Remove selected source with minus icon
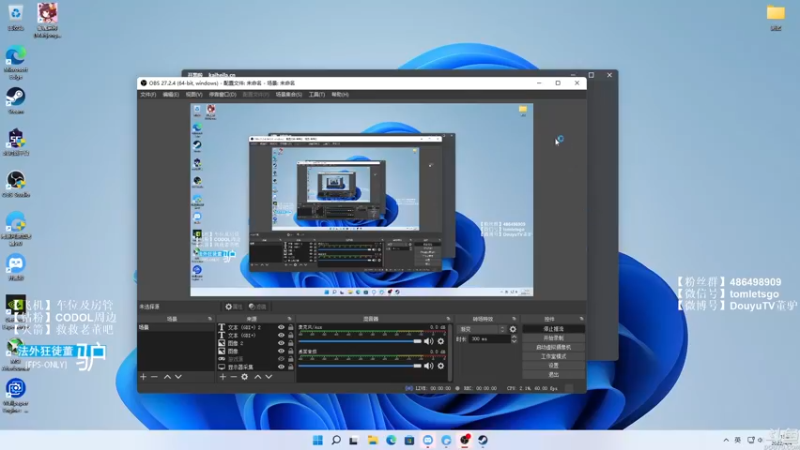The width and height of the screenshot is (800, 450). coord(233,377)
